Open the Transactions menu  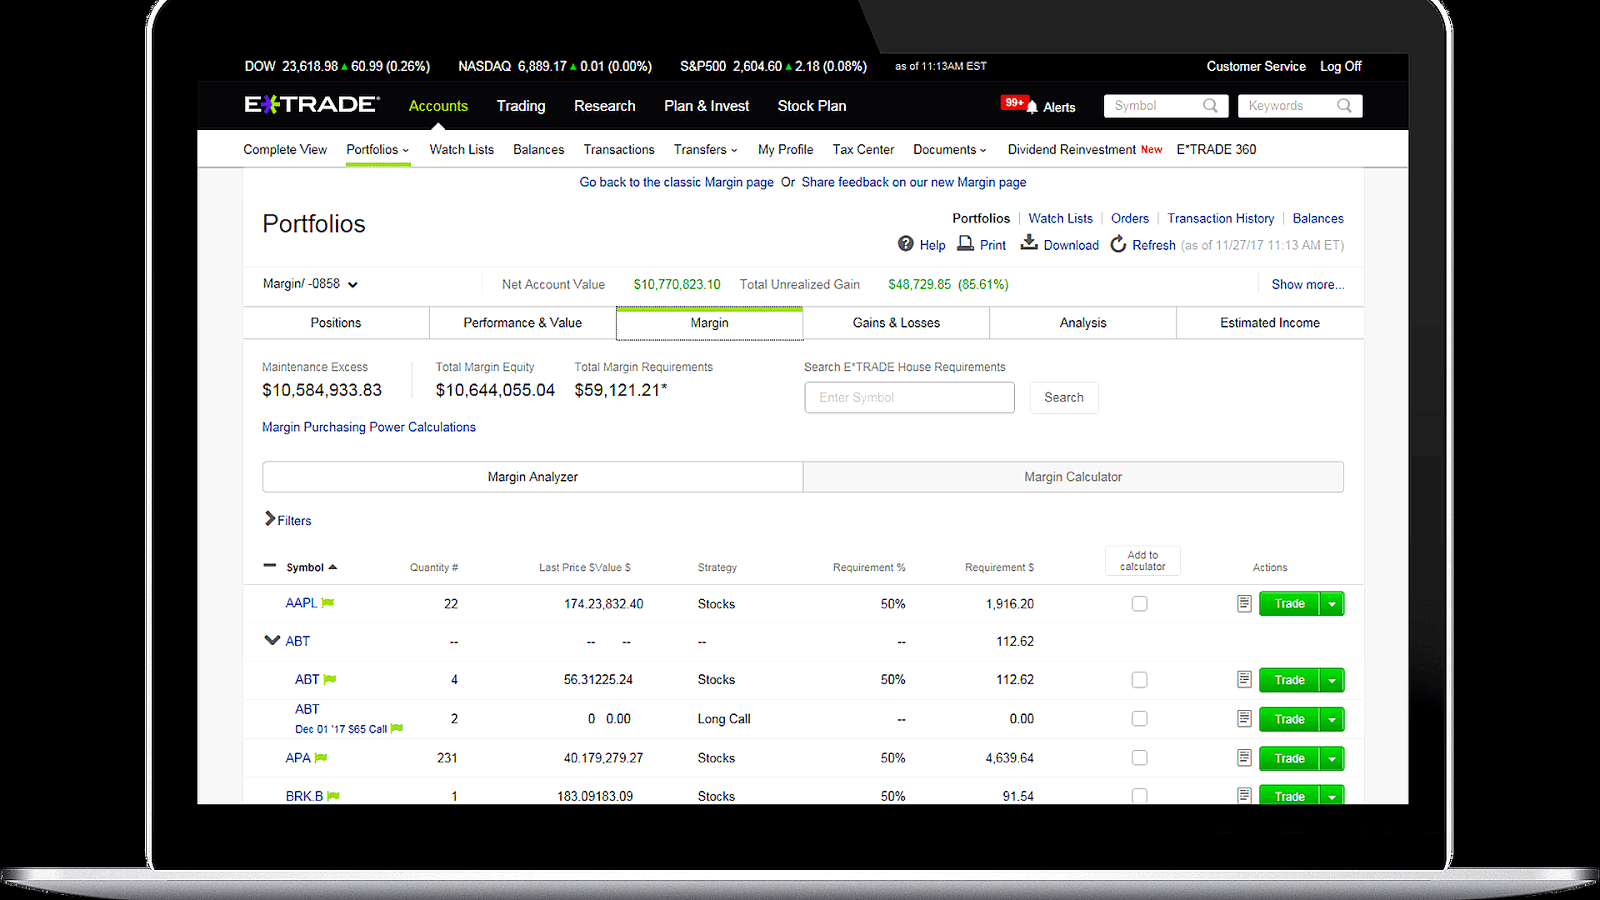(618, 149)
